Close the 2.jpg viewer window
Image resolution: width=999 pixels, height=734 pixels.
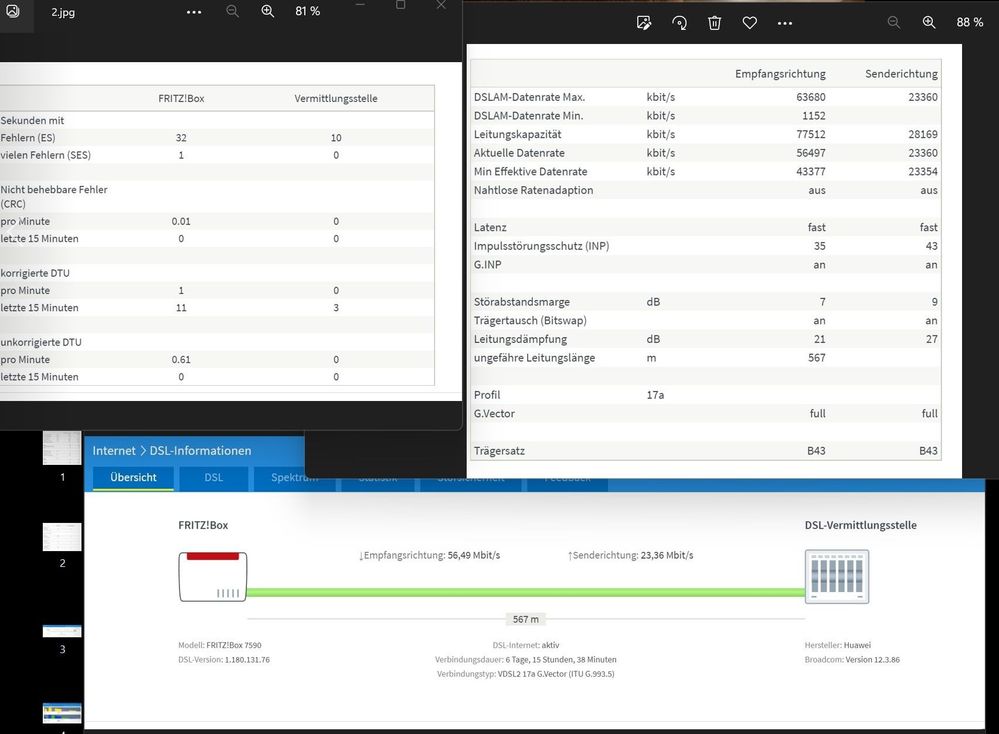[441, 5]
